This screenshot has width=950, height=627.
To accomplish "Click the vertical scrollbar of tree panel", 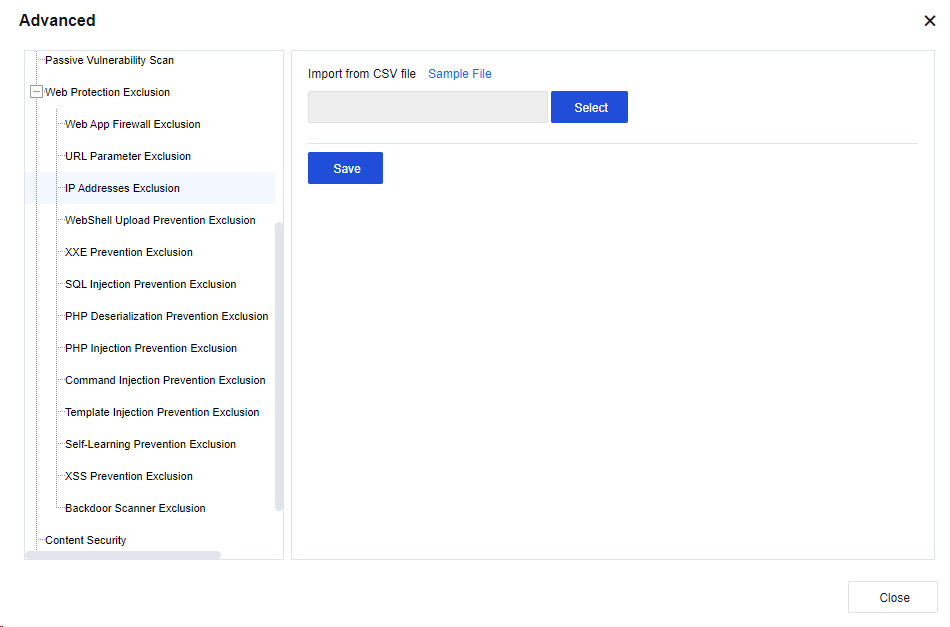I will click(x=279, y=365).
